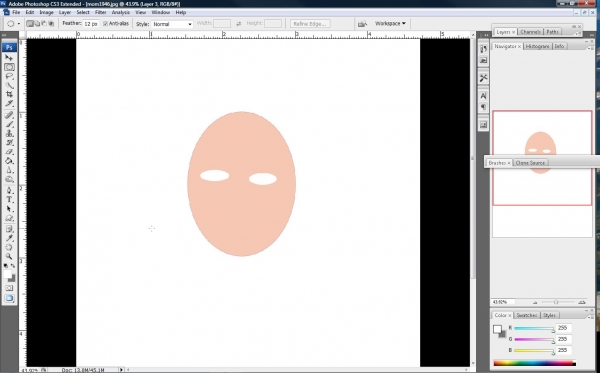Change screen mode at toolbox bottom
Image resolution: width=600 pixels, height=373 pixels.
click(9, 298)
